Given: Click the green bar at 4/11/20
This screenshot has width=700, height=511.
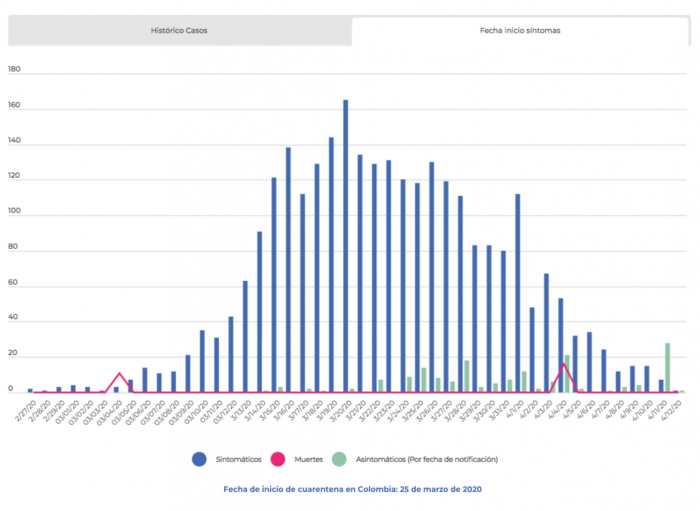Looking at the screenshot, I should click(667, 367).
